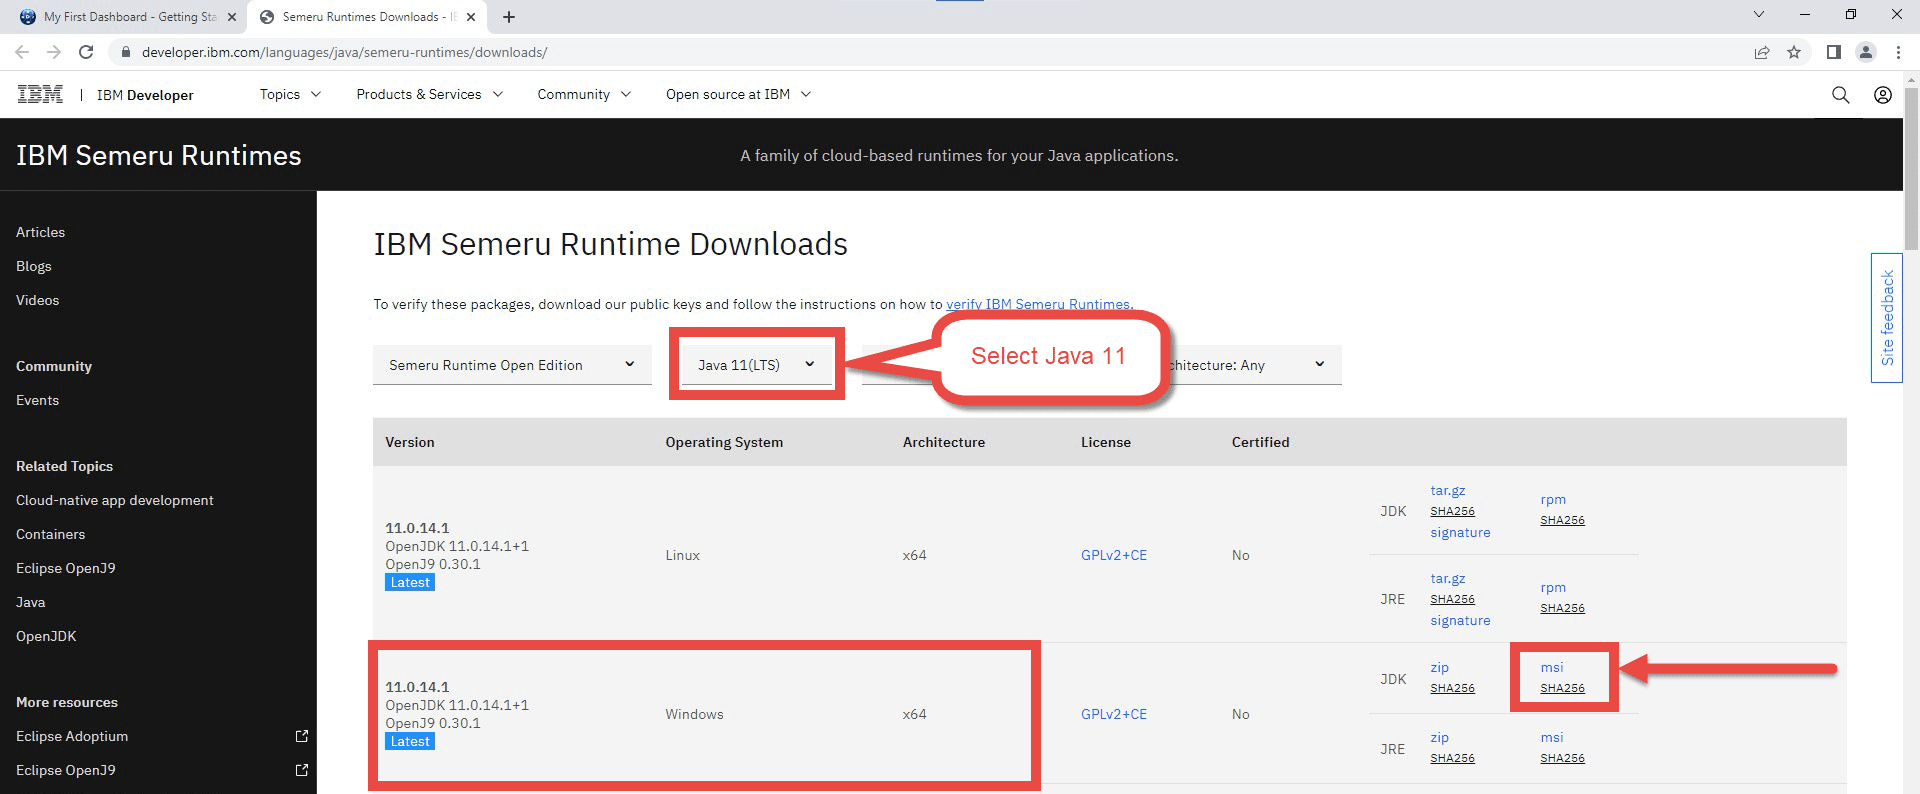Open GPLv2+CE license for Linux row

pos(1114,555)
